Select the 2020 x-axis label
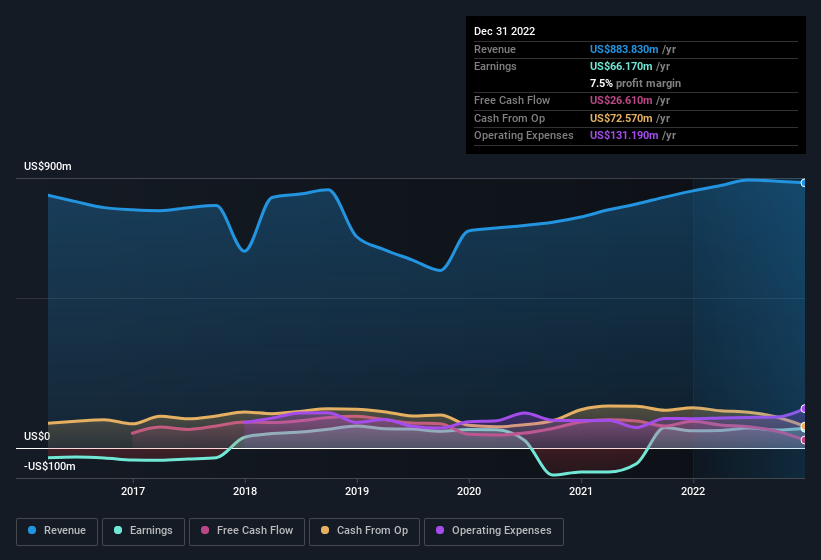Viewport: 821px width, 560px height. [x=469, y=491]
